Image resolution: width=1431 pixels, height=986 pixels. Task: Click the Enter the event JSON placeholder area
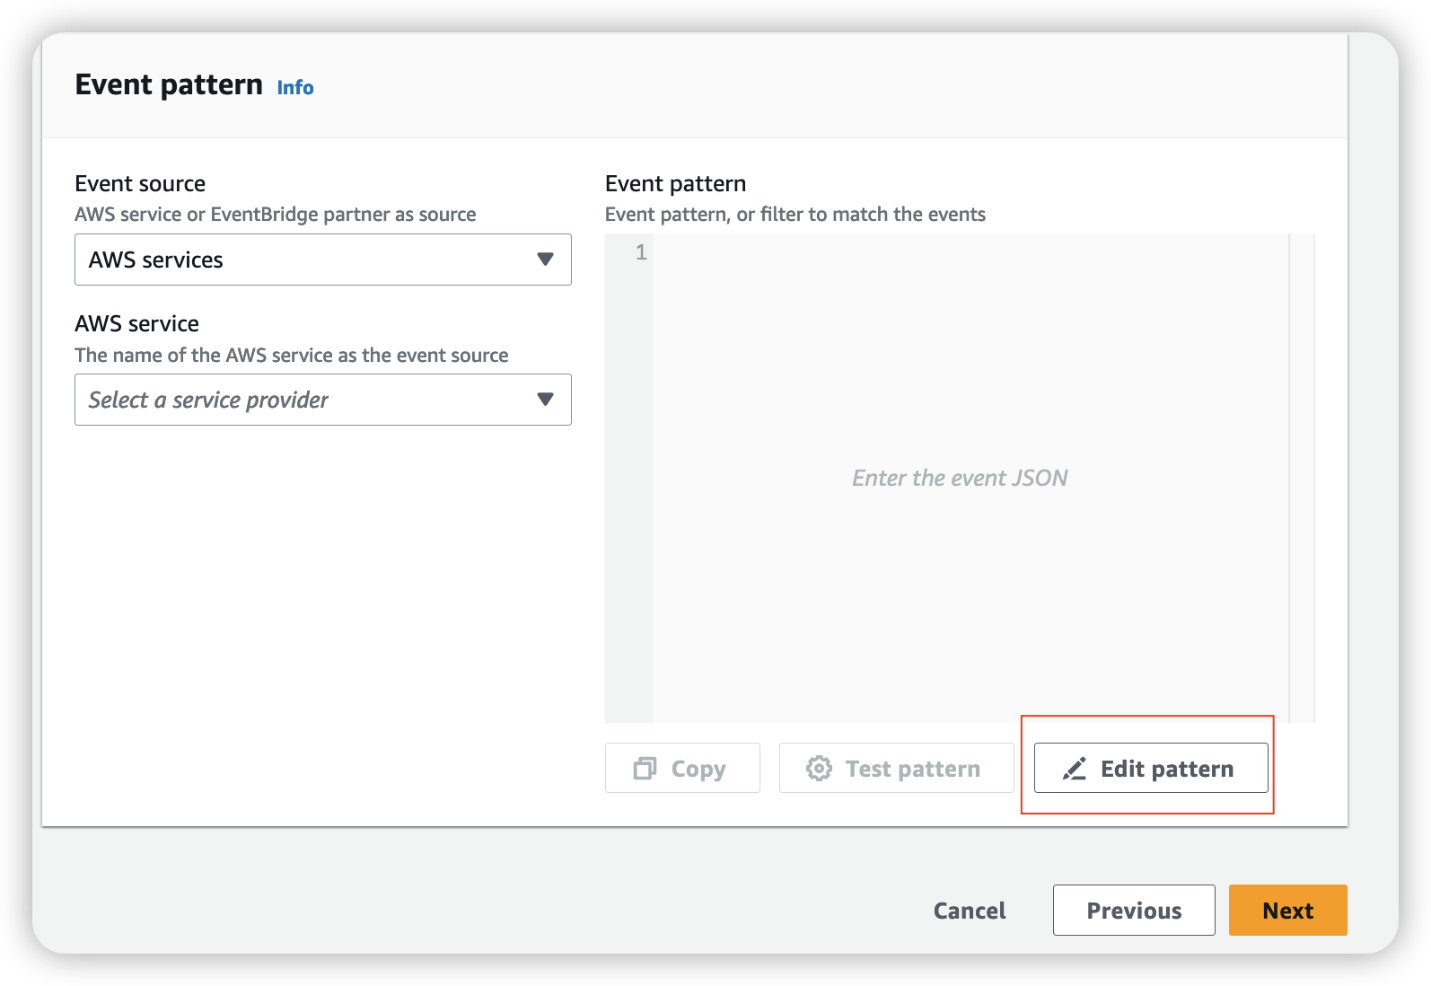[960, 477]
